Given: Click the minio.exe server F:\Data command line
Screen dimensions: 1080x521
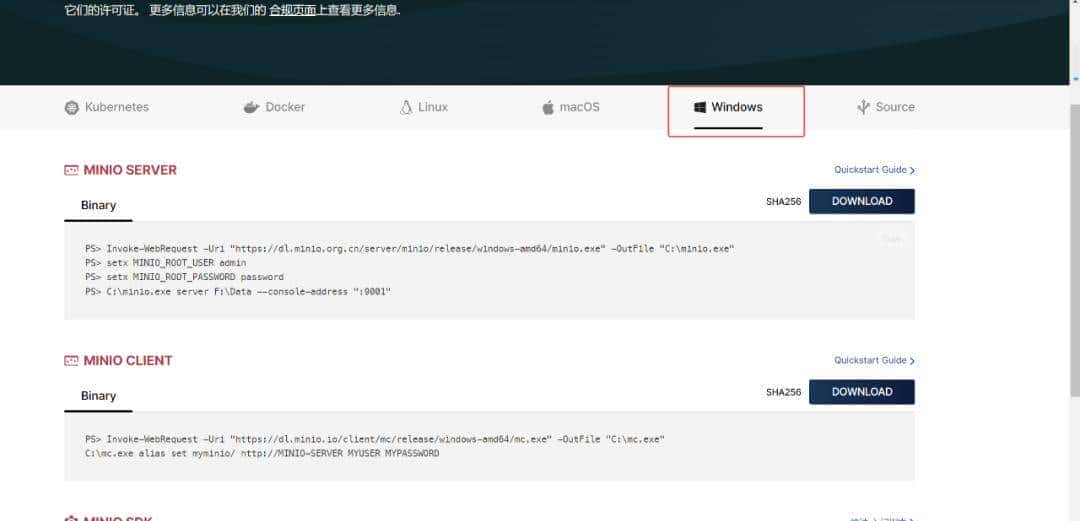Looking at the screenshot, I should (x=238, y=292).
